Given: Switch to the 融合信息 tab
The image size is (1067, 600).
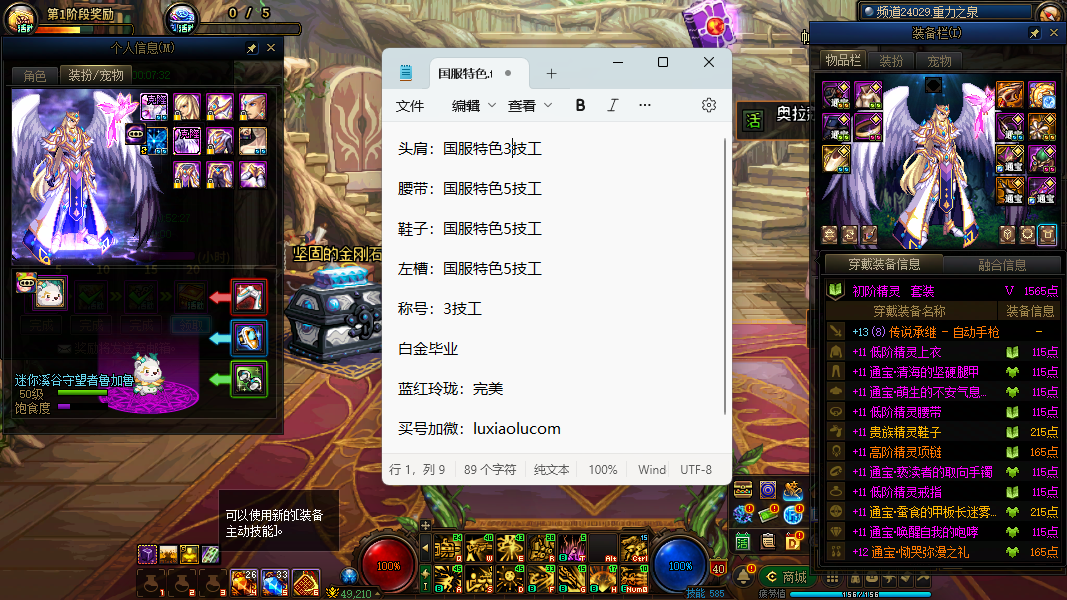Looking at the screenshot, I should point(1001,265).
